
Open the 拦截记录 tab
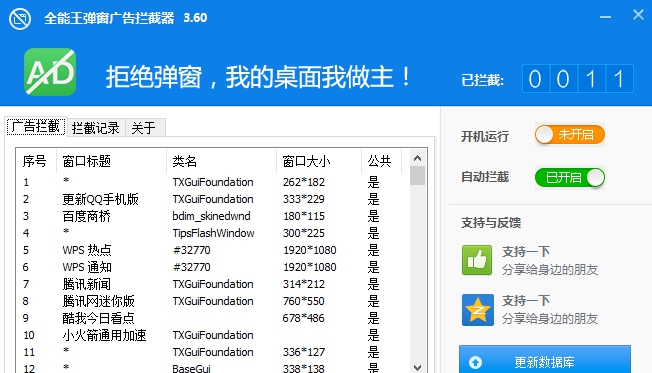click(96, 128)
